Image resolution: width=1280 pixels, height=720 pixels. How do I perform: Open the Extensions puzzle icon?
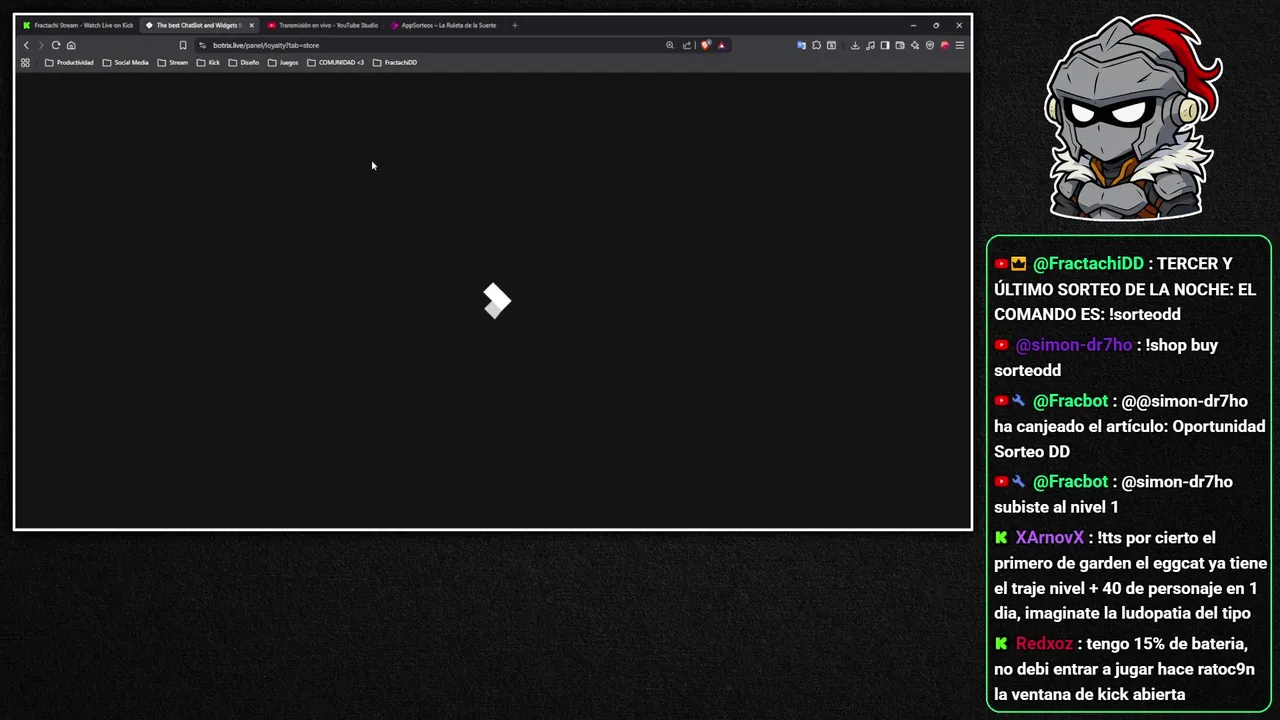pos(816,45)
